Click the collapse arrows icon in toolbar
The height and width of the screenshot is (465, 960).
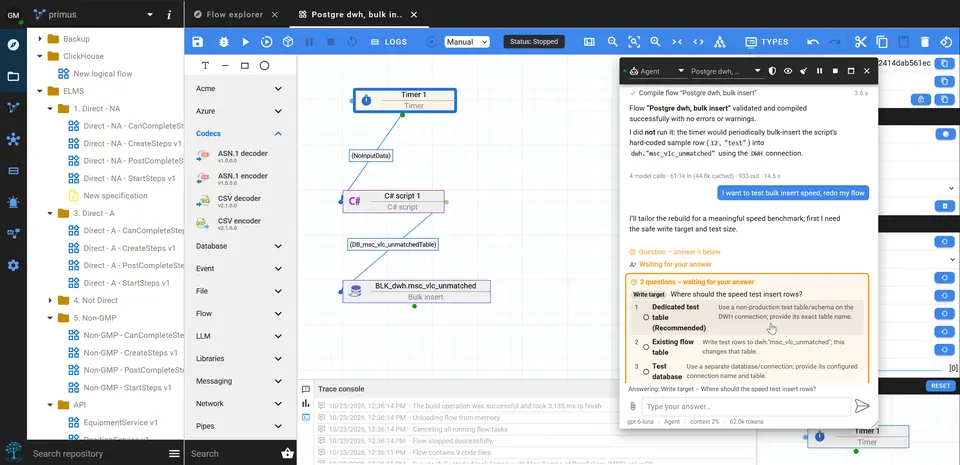[x=677, y=42]
